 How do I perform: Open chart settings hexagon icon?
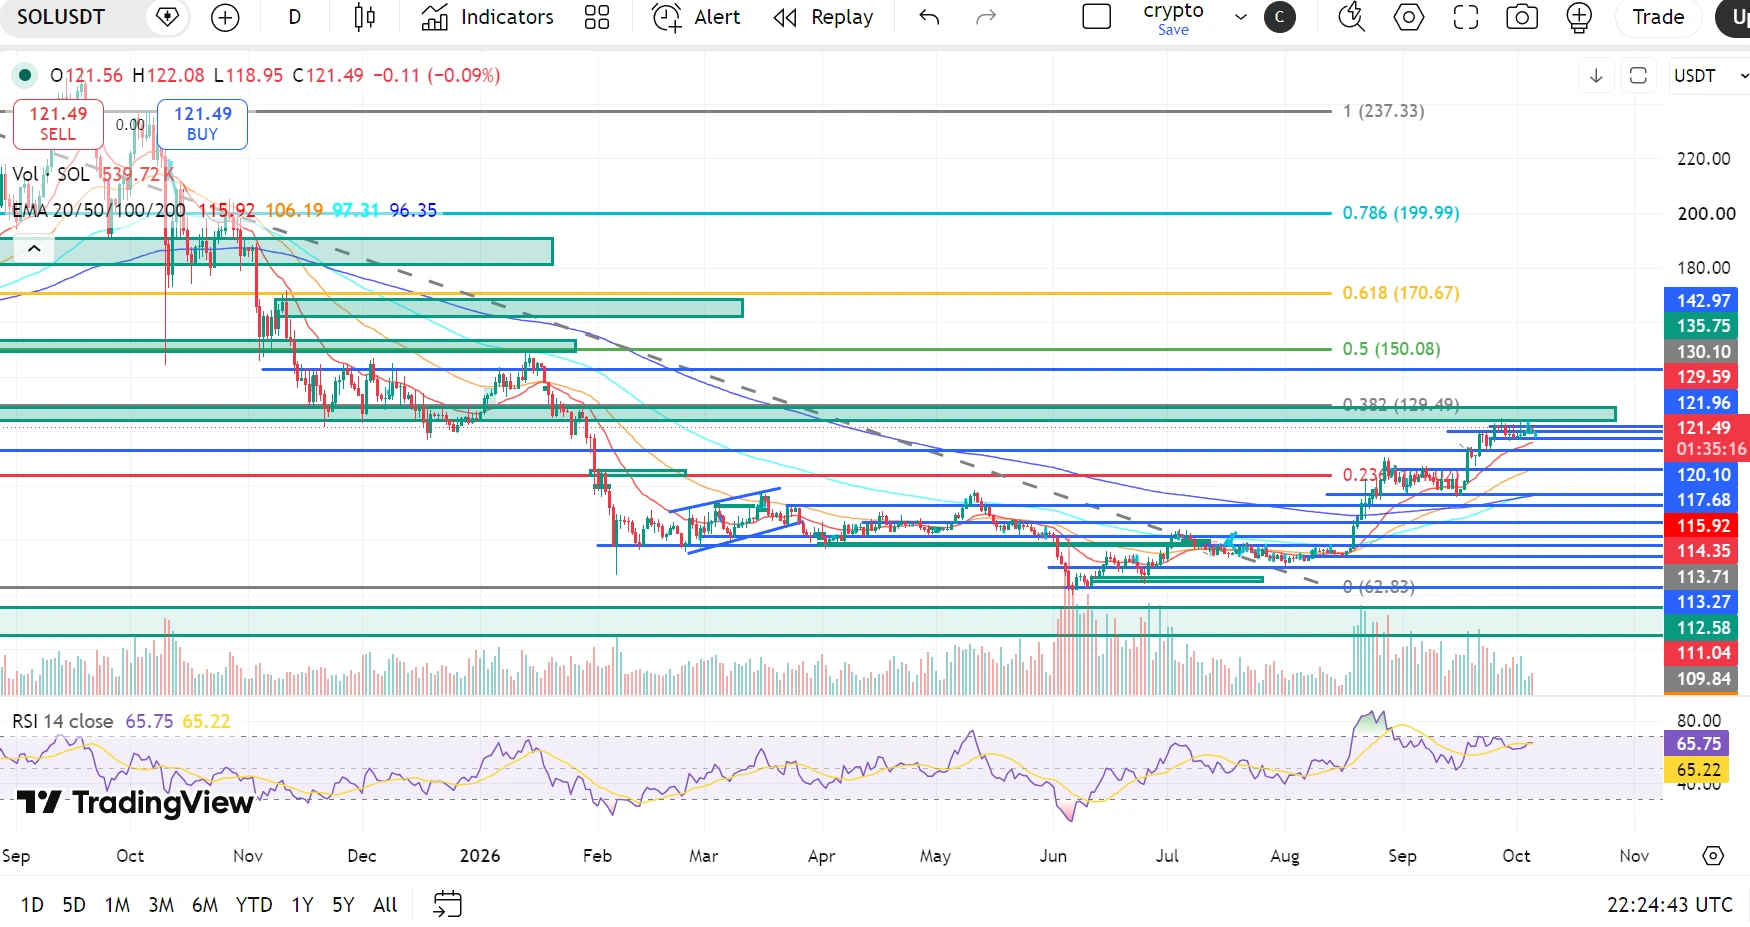tap(1409, 17)
